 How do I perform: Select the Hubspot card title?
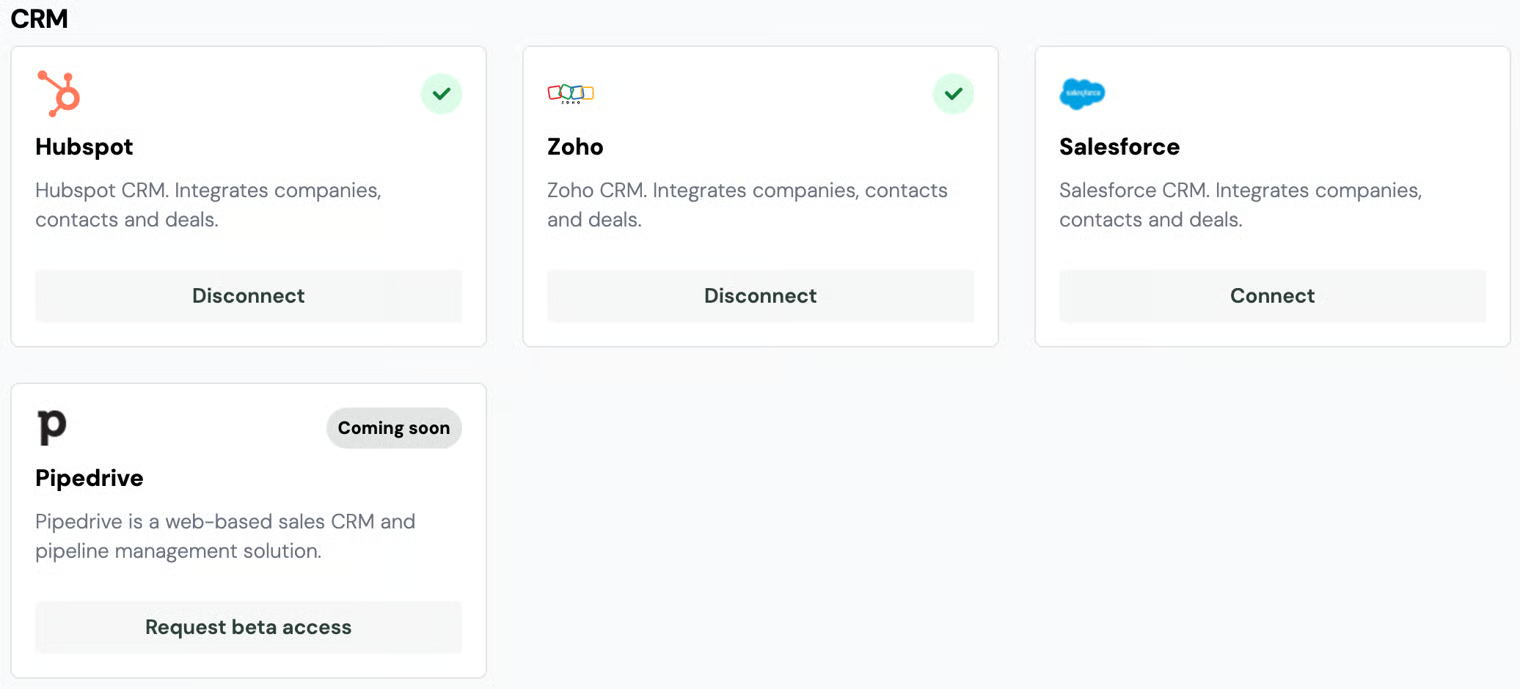pos(84,147)
